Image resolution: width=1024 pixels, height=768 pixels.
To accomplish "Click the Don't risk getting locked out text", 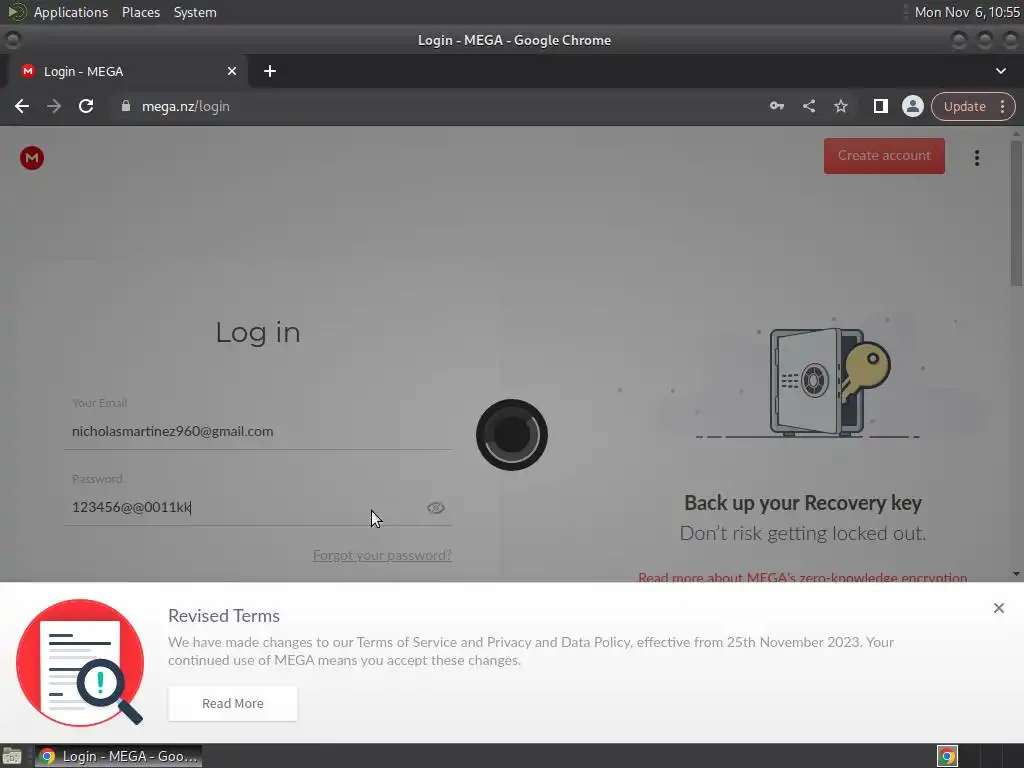I will click(x=803, y=534).
